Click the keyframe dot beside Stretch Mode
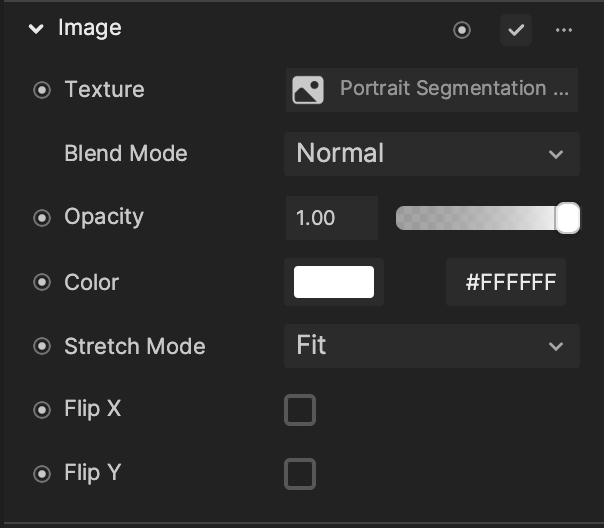 (42, 346)
